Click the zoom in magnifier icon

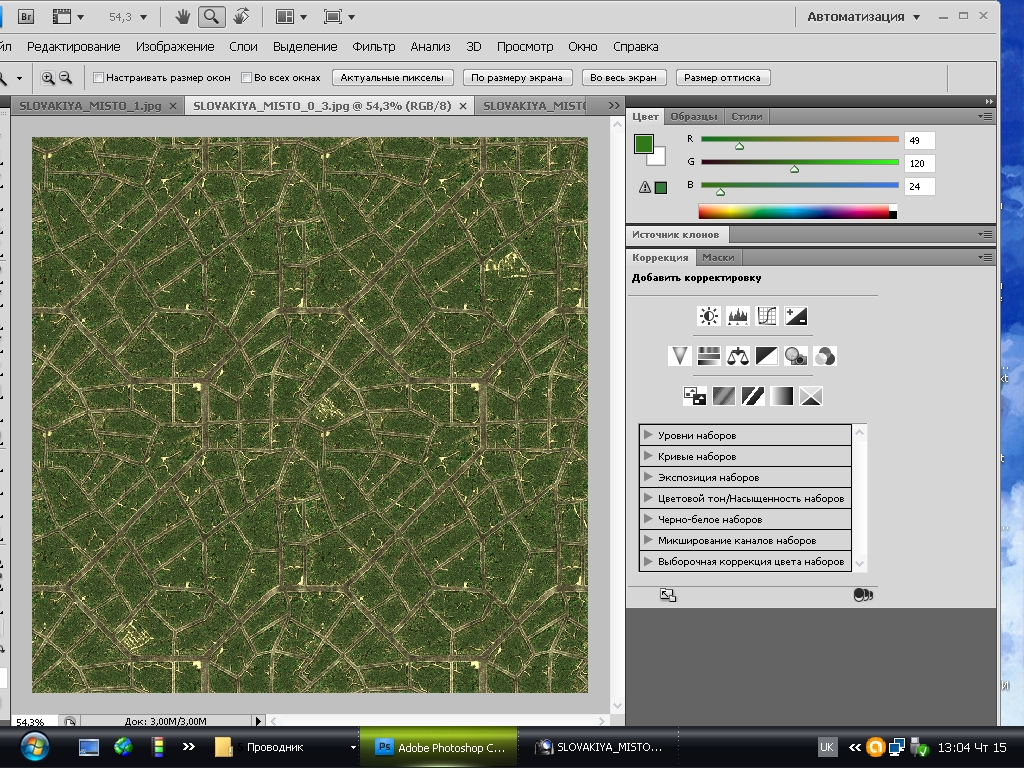click(48, 77)
